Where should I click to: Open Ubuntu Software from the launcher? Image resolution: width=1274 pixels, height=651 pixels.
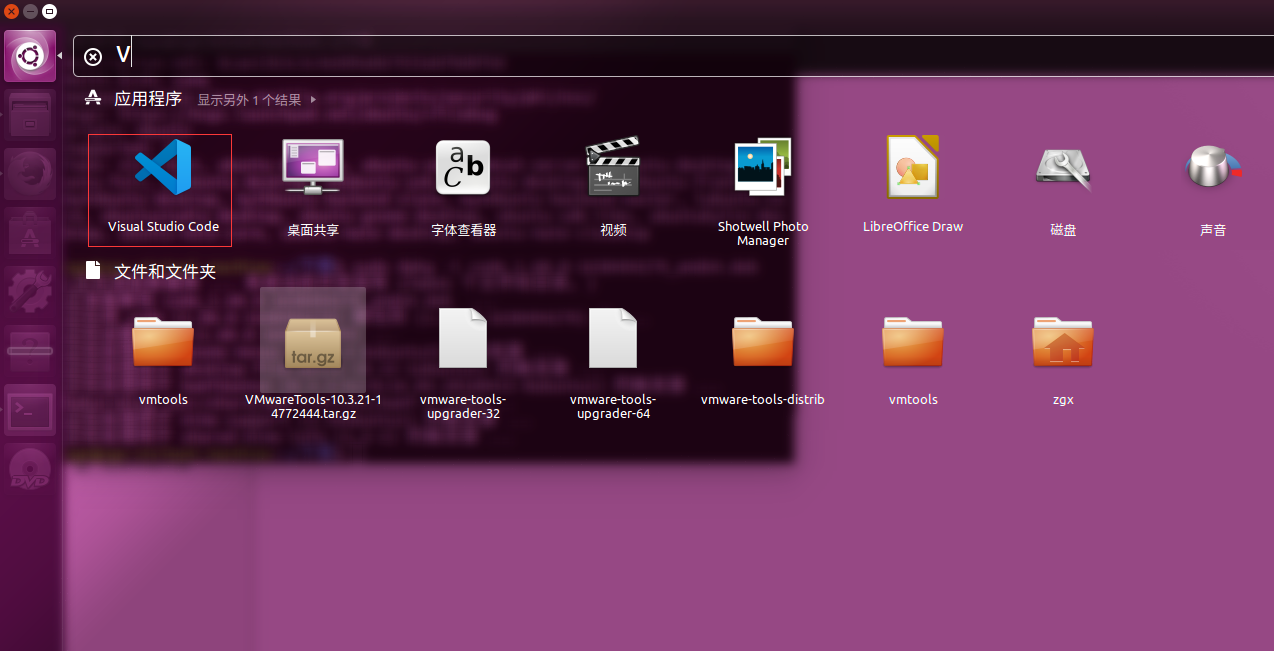(30, 234)
